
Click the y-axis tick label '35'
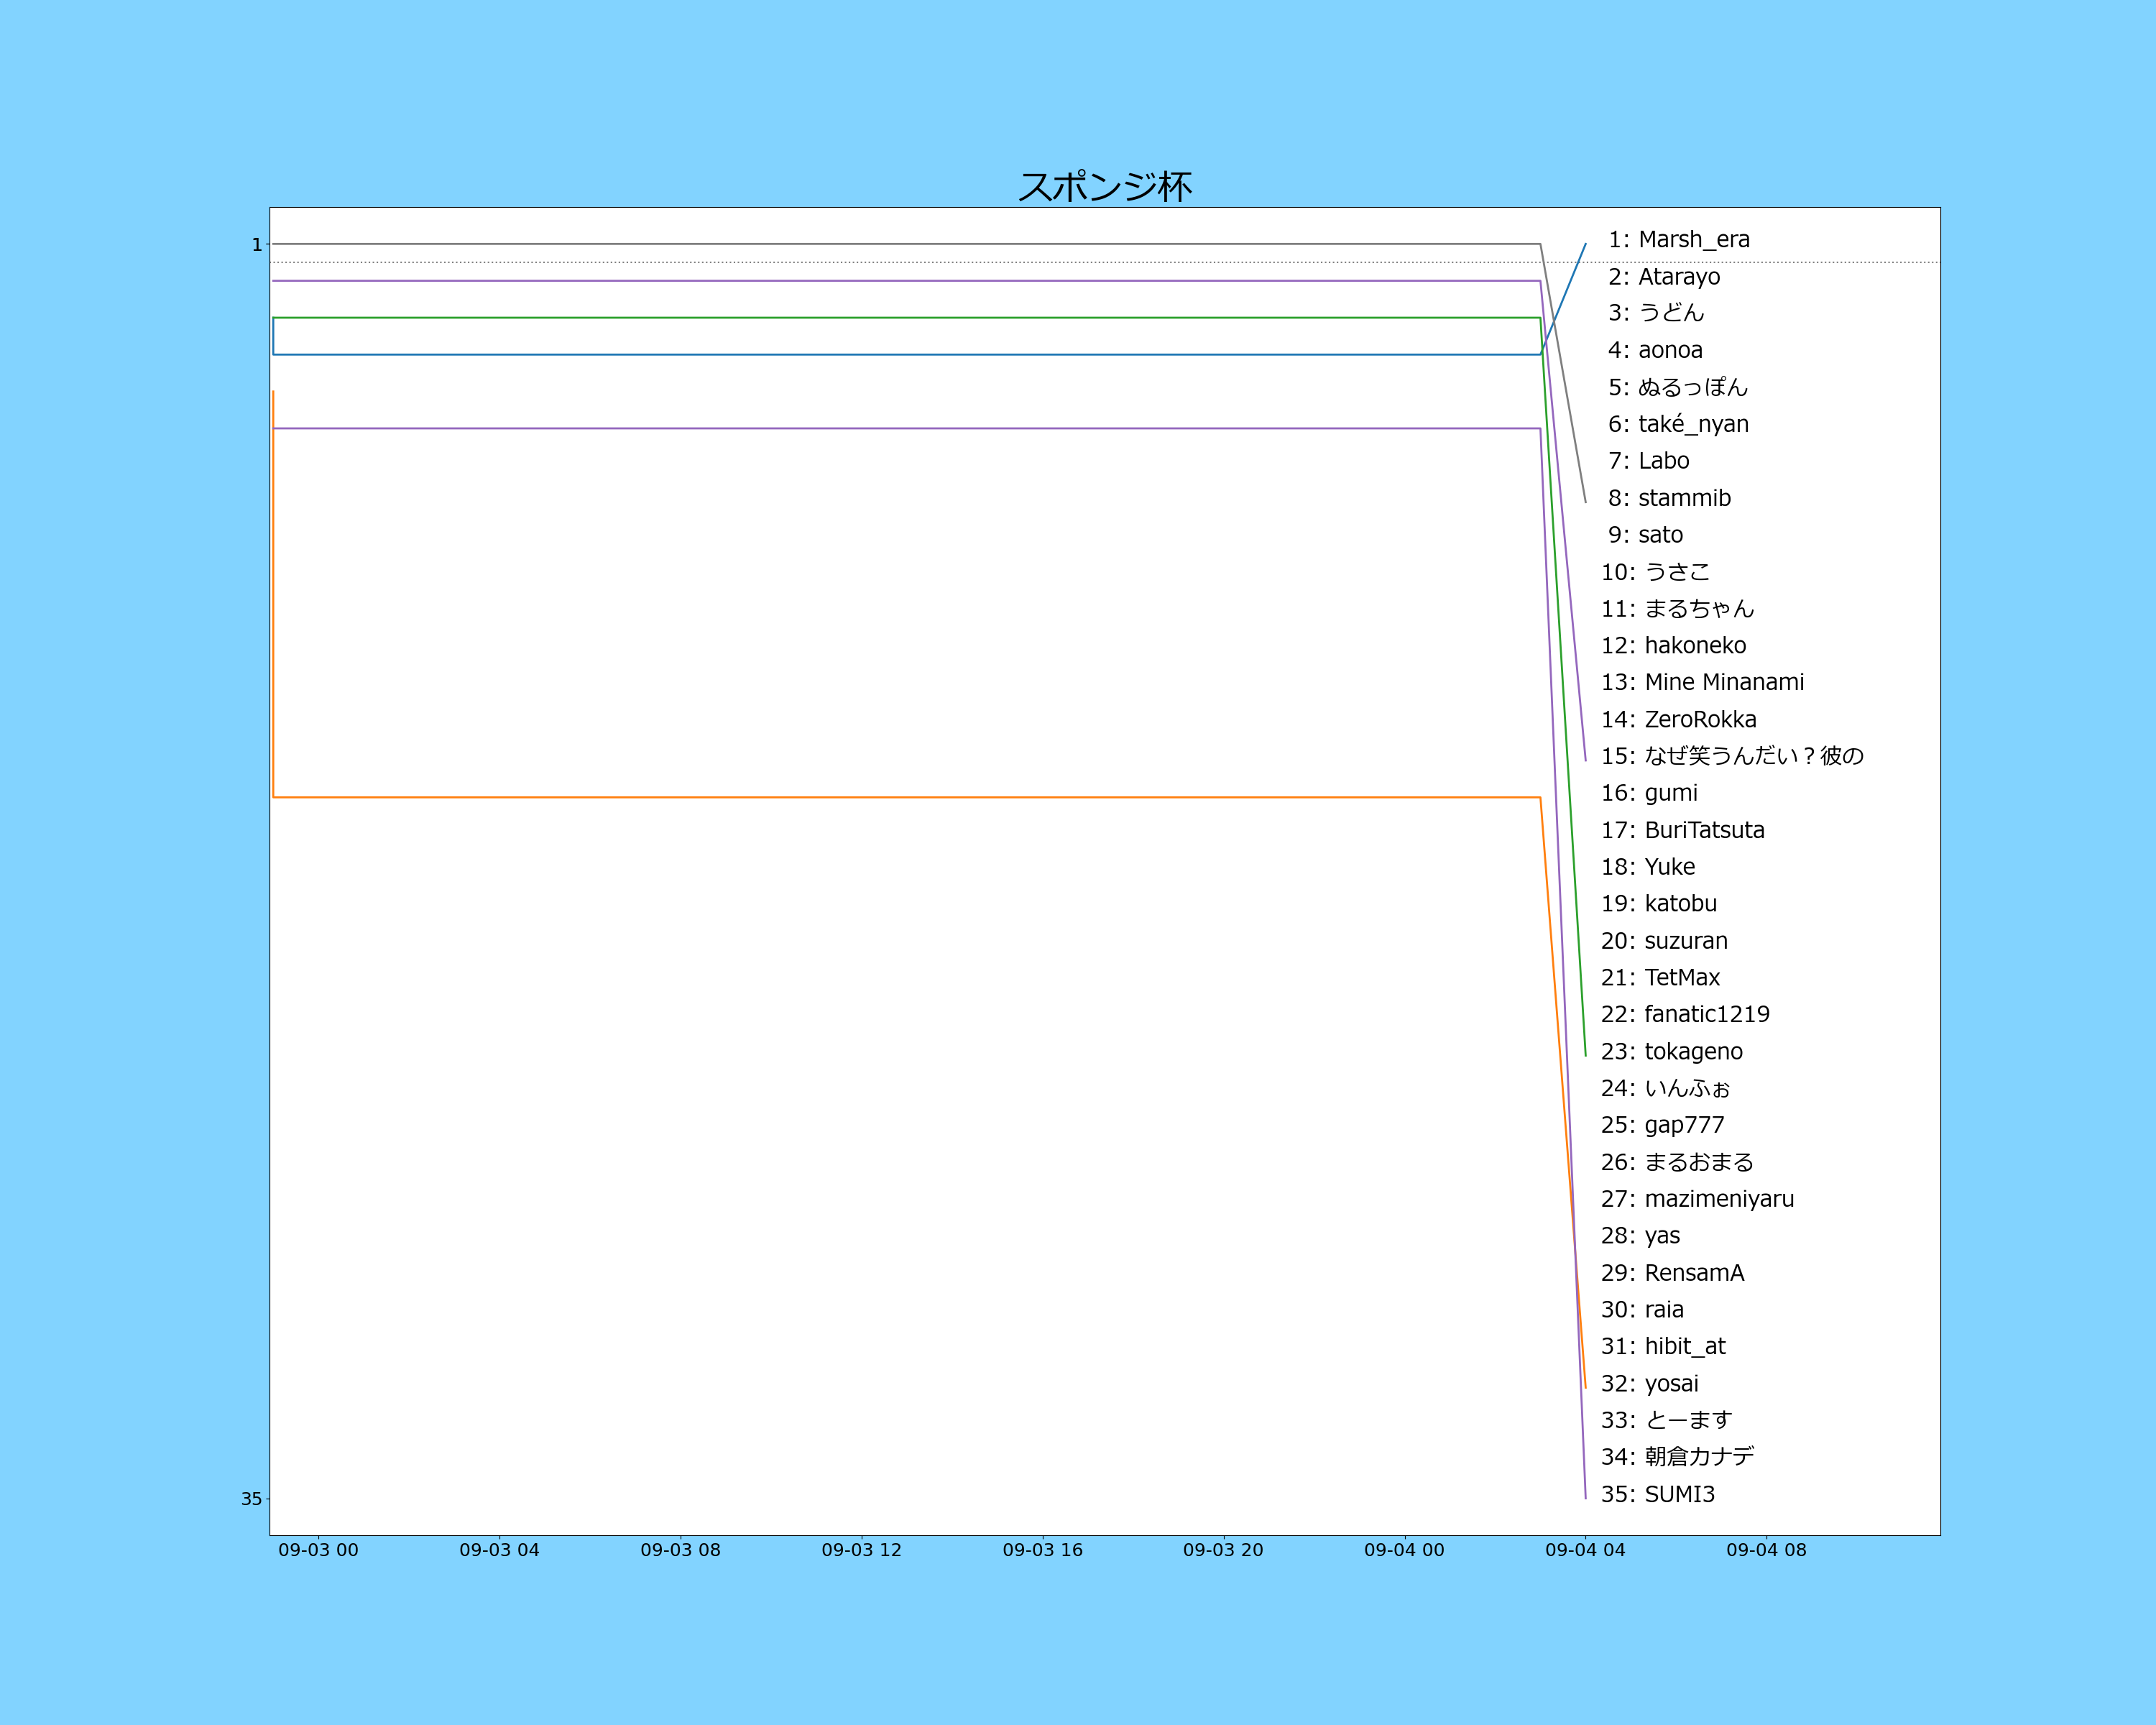pos(251,1499)
